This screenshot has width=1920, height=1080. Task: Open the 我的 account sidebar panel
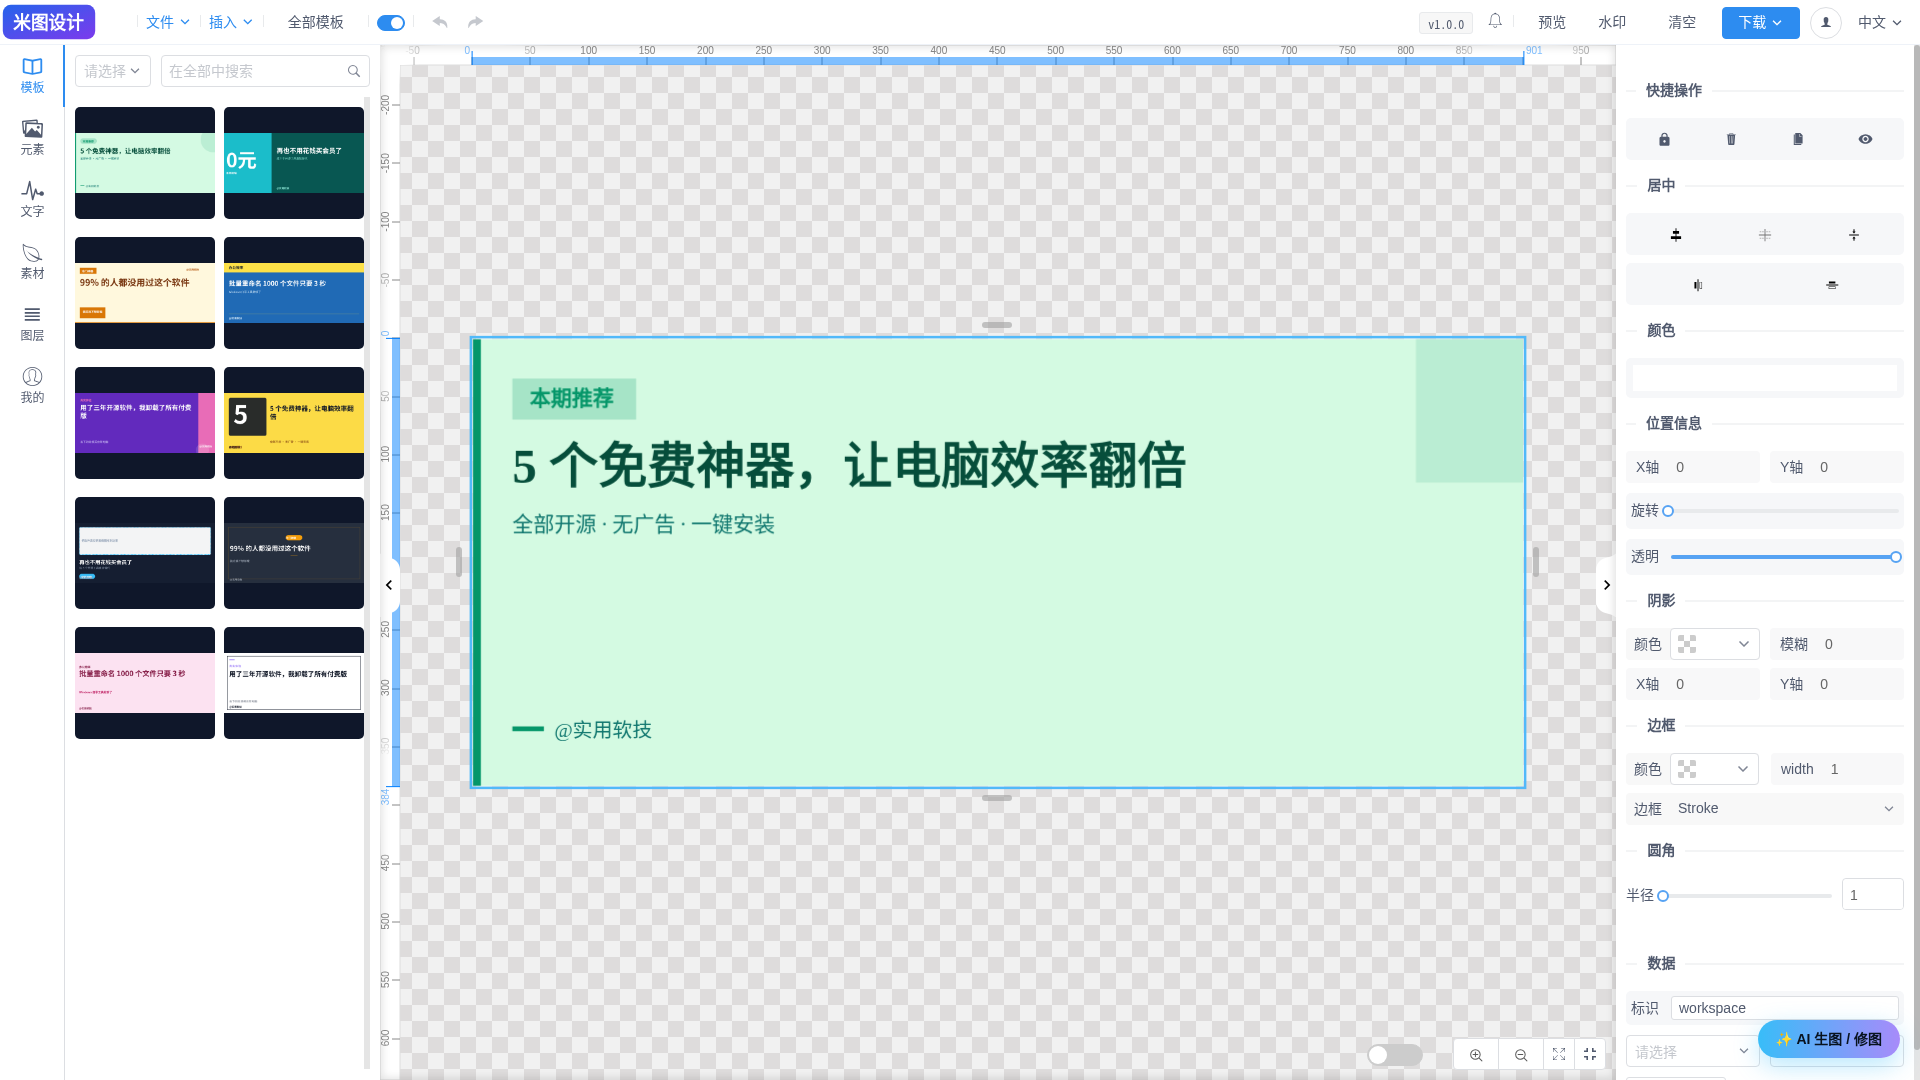click(32, 386)
